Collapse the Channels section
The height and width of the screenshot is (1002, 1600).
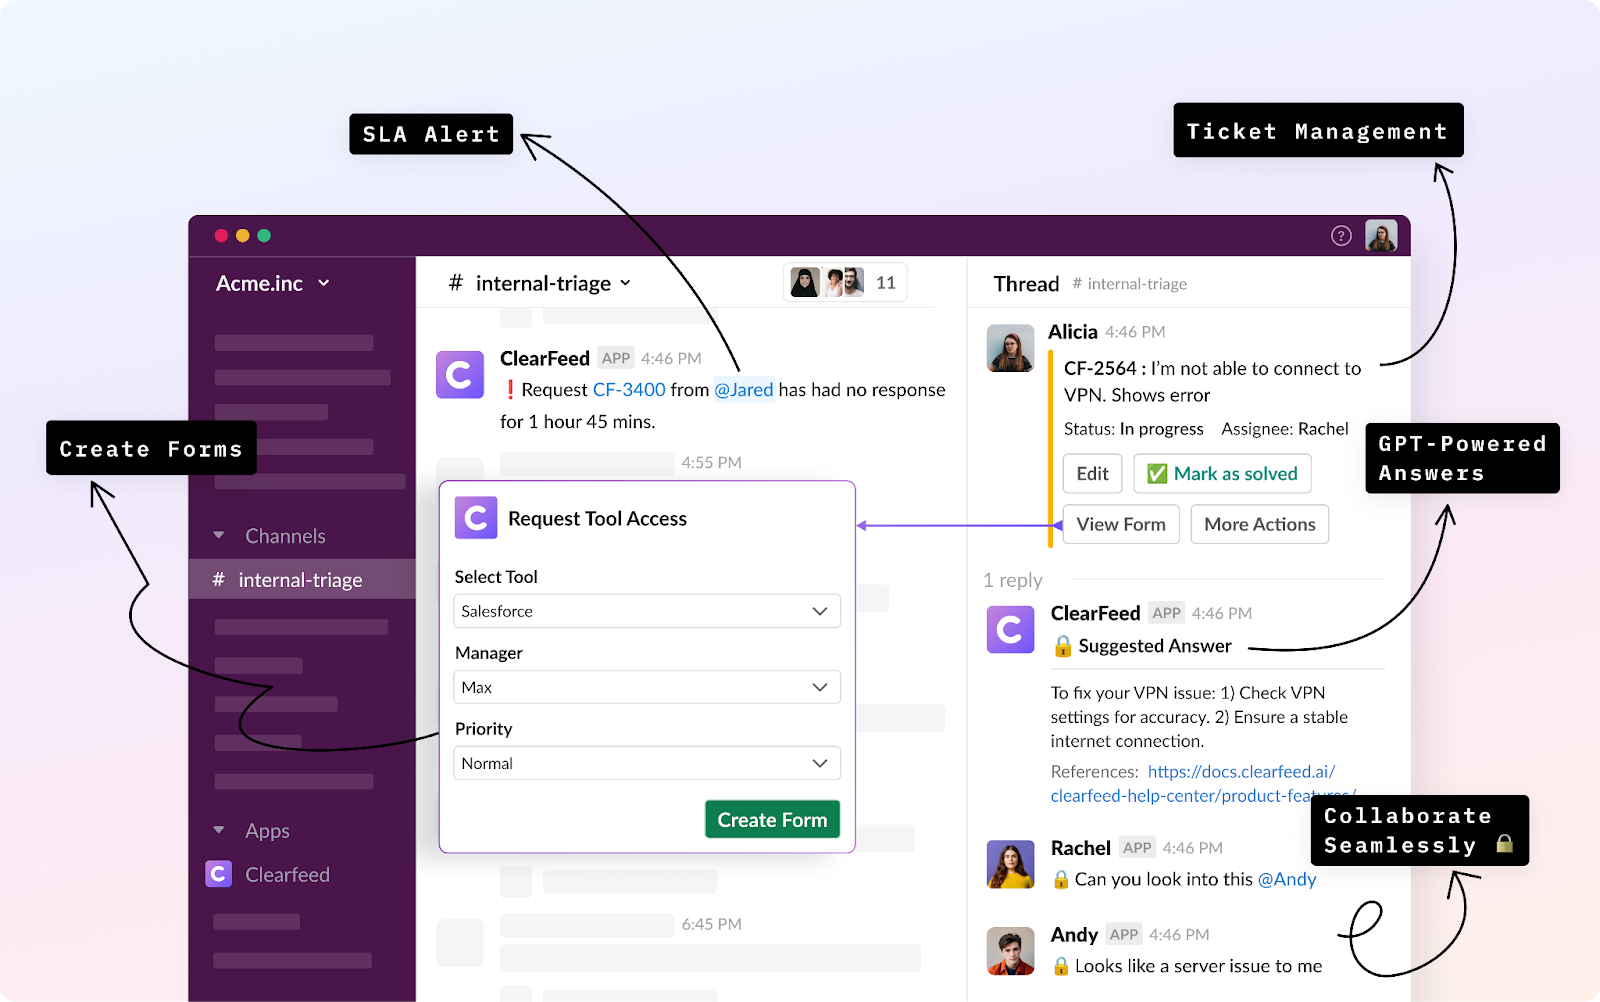pos(219,536)
